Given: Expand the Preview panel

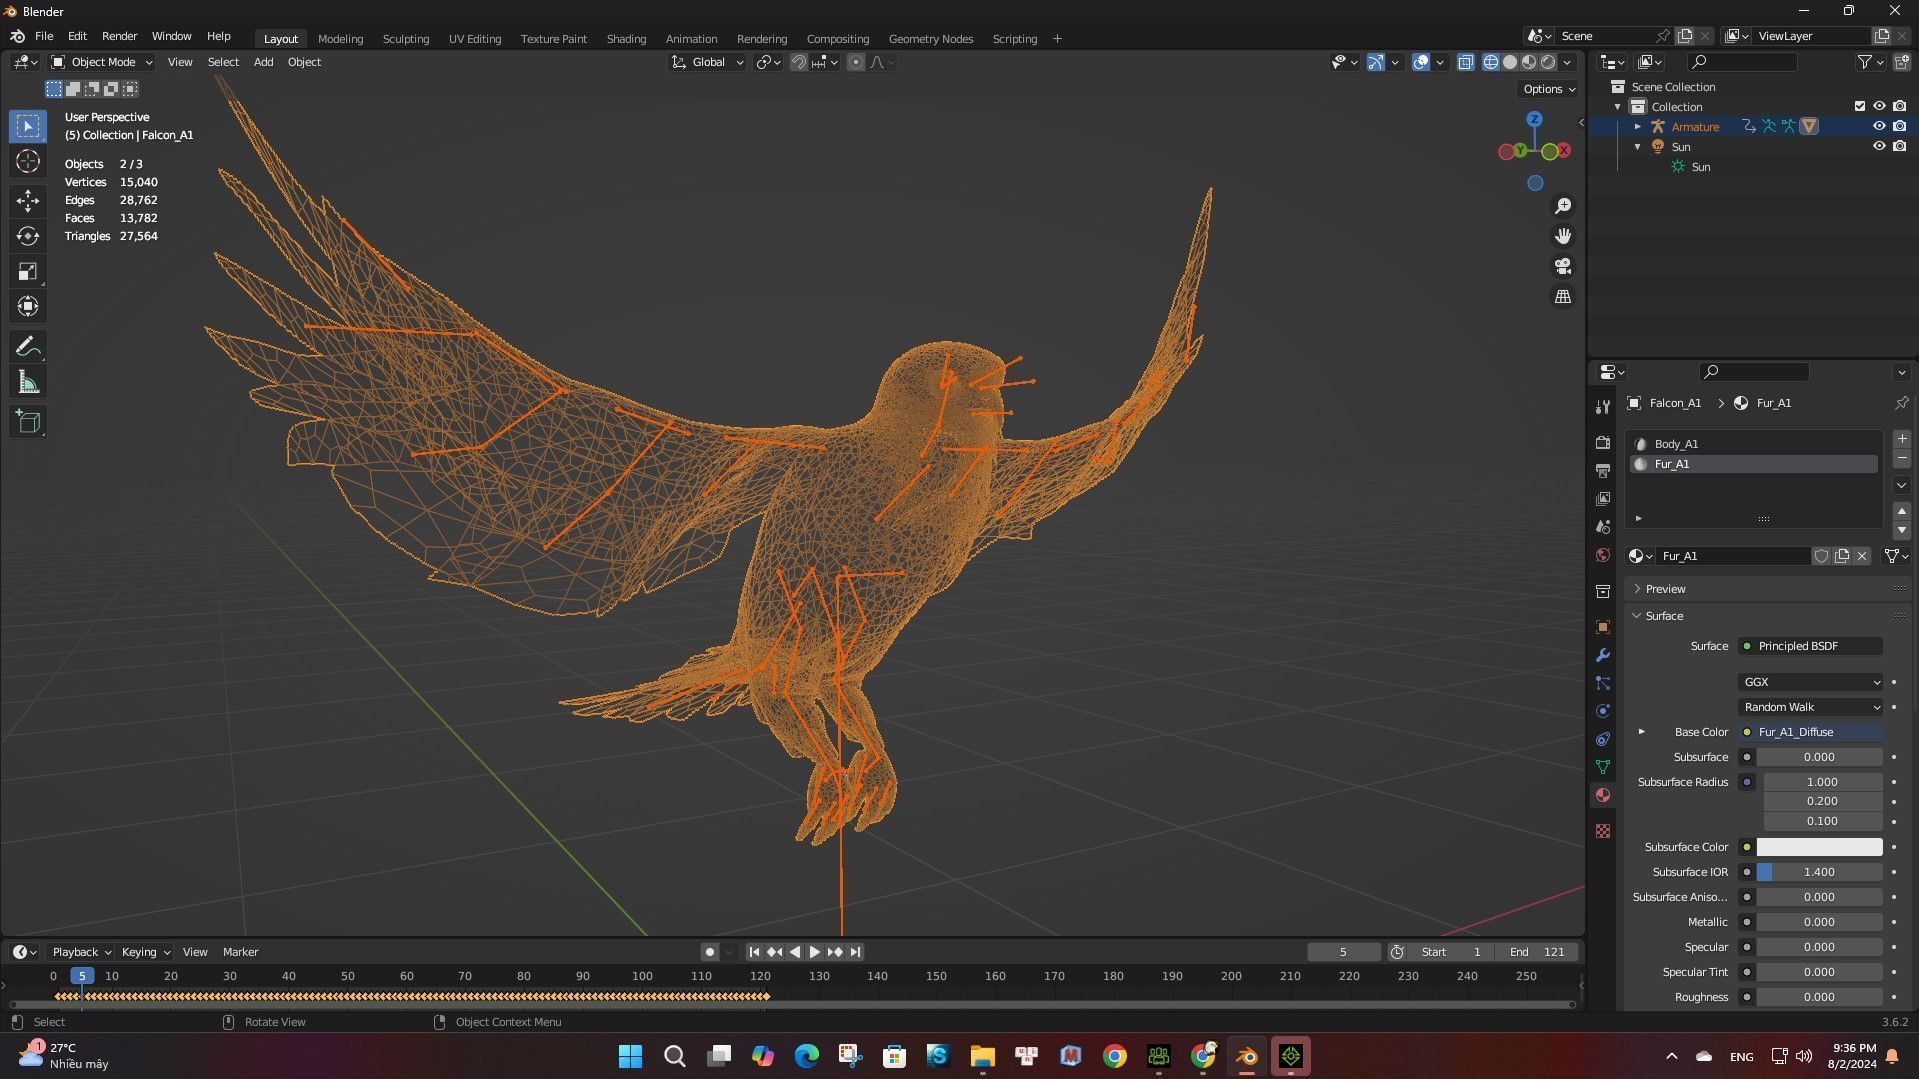Looking at the screenshot, I should point(1665,589).
